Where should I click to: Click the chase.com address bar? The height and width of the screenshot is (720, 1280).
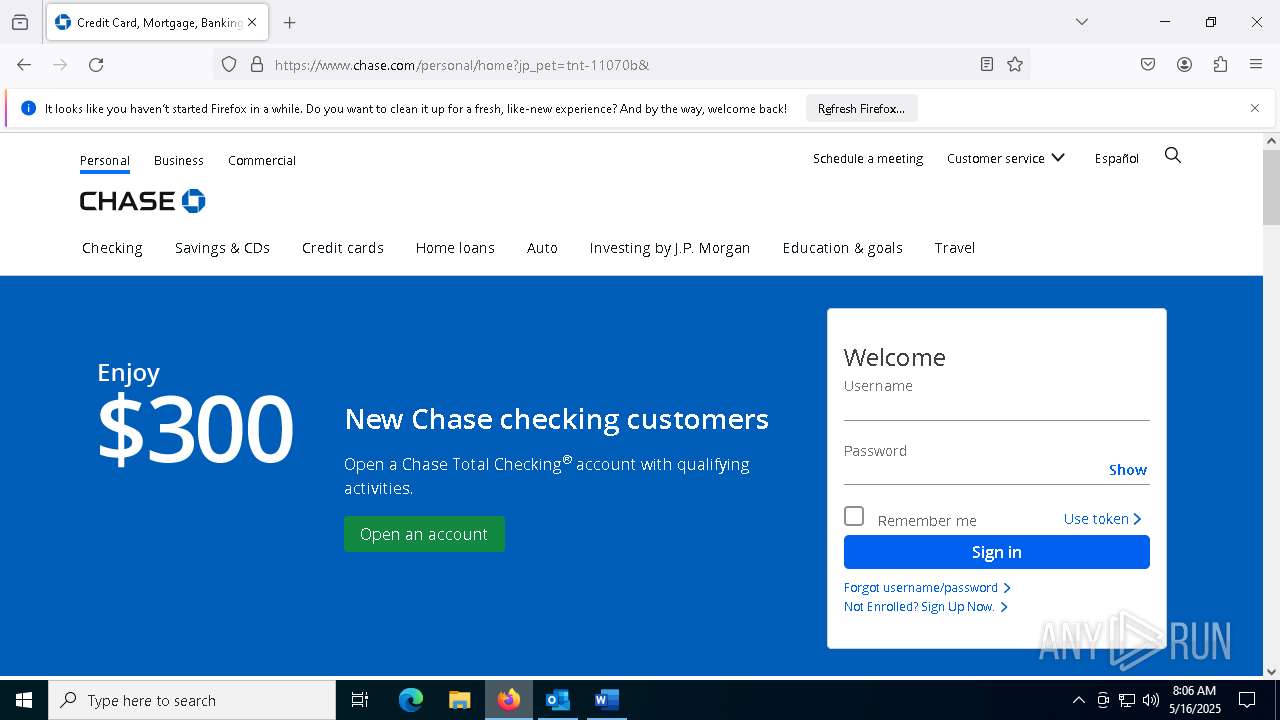tap(620, 65)
